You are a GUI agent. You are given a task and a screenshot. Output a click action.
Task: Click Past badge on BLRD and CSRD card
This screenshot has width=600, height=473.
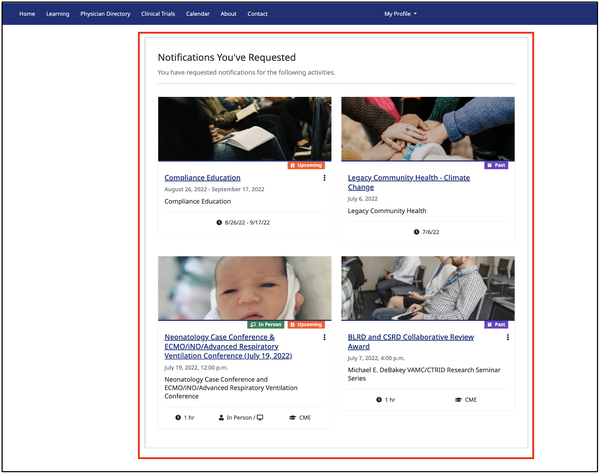(496, 325)
